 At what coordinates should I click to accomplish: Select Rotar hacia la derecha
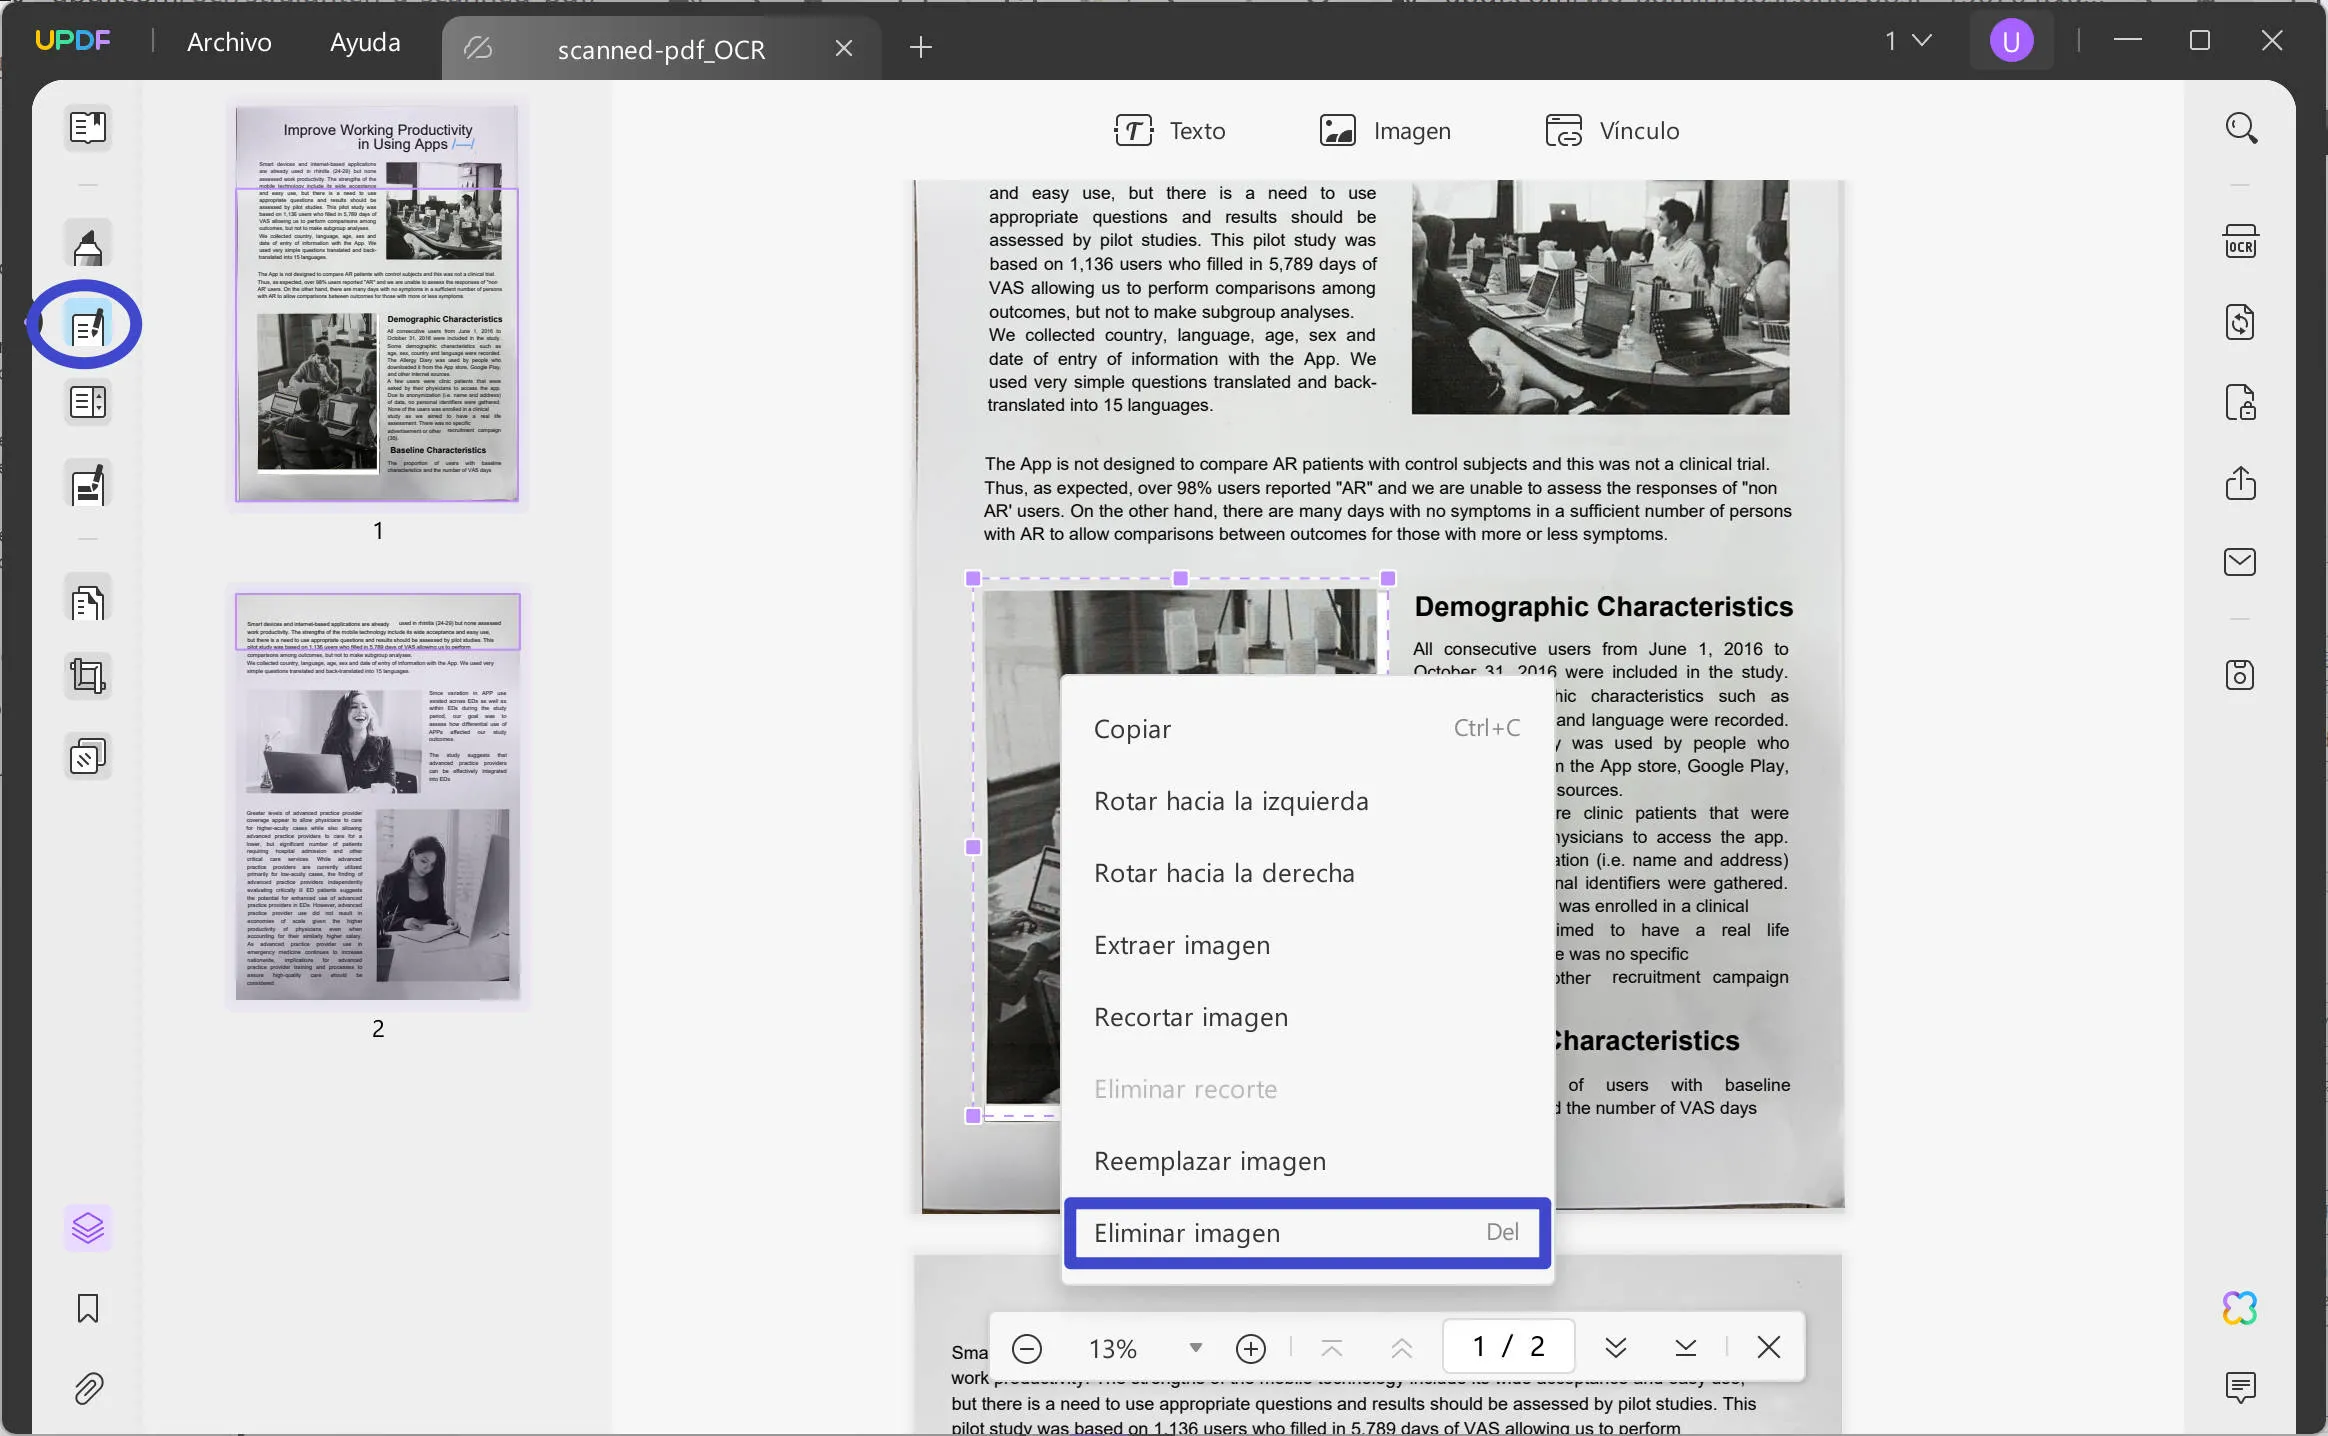[x=1307, y=873]
